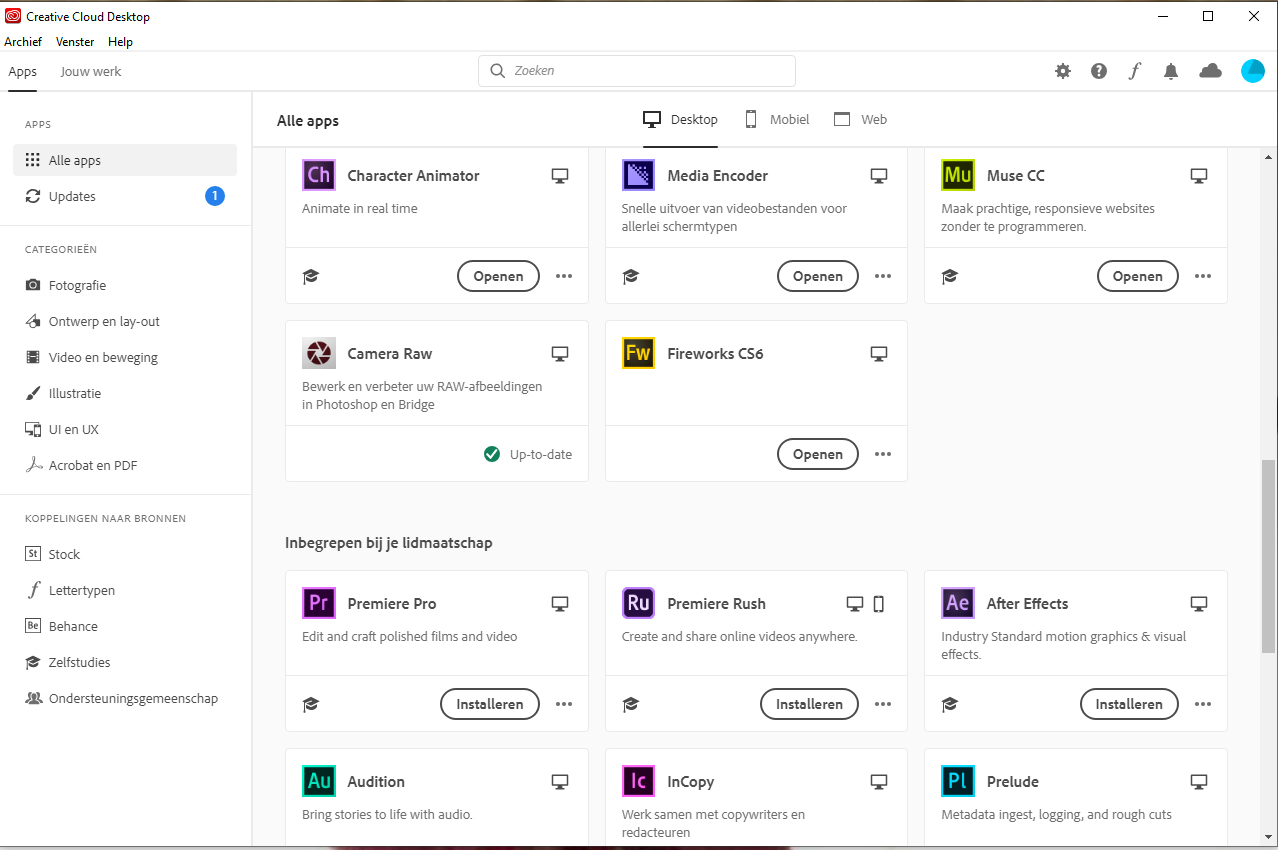Open more options for After Effects
Viewport: 1278px width, 850px height.
point(1203,704)
